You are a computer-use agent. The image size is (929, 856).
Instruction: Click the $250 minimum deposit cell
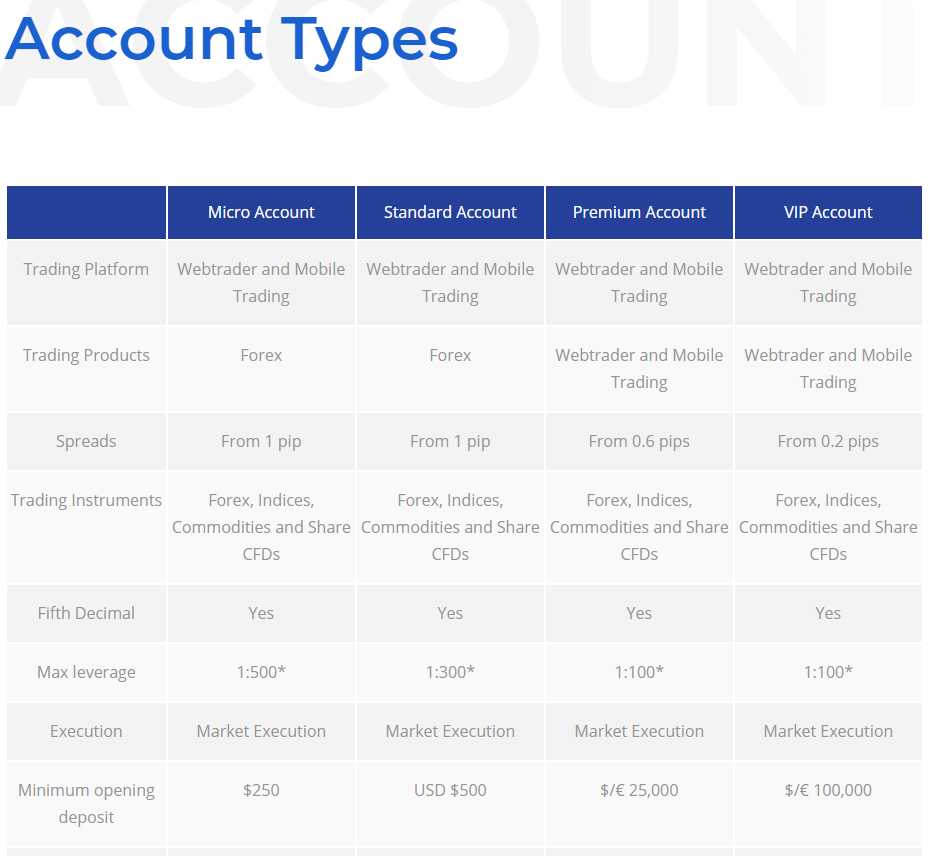coord(261,790)
